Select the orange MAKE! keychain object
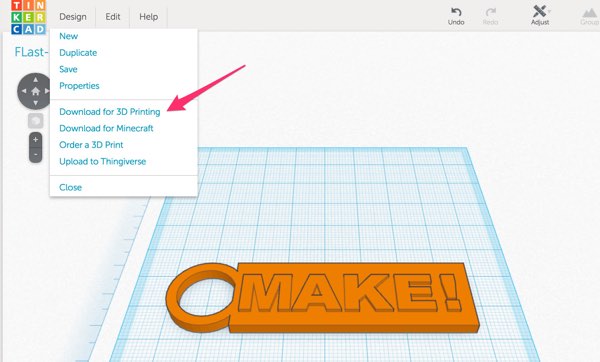 point(323,298)
